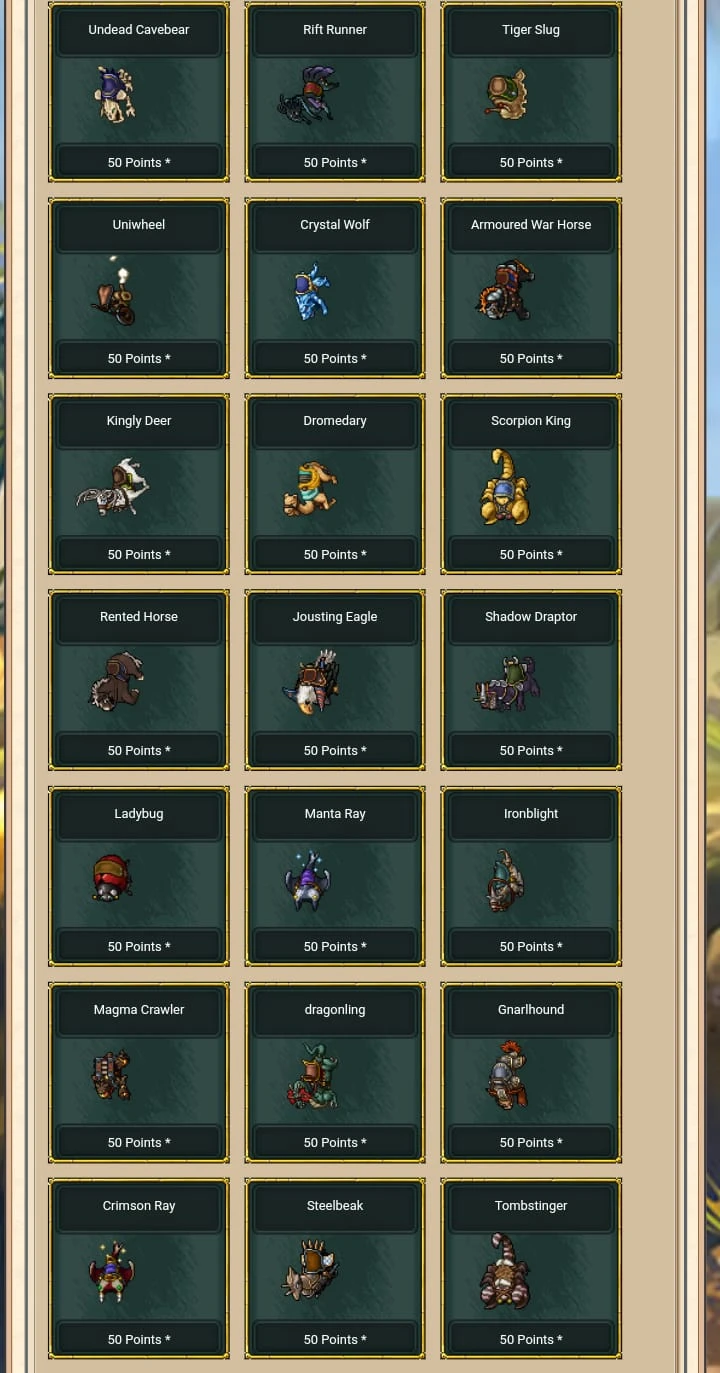This screenshot has height=1373, width=720.
Task: Click the Rift Runner mount icon
Action: [x=309, y=96]
